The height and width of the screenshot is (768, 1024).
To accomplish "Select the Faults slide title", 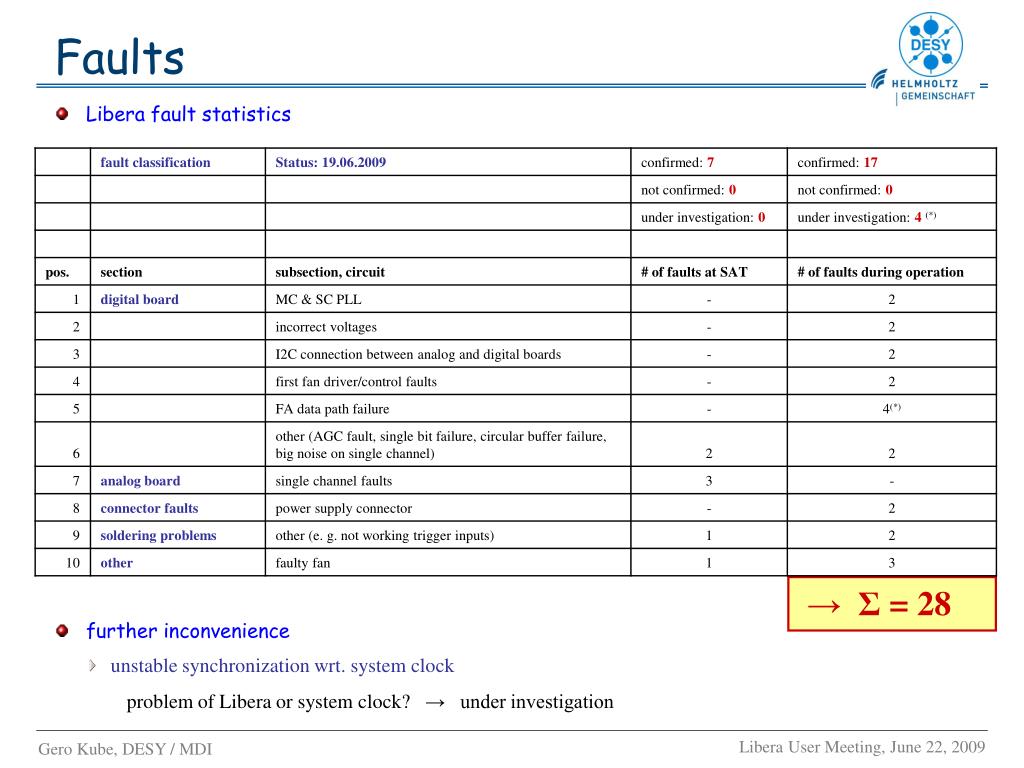I will pos(120,57).
